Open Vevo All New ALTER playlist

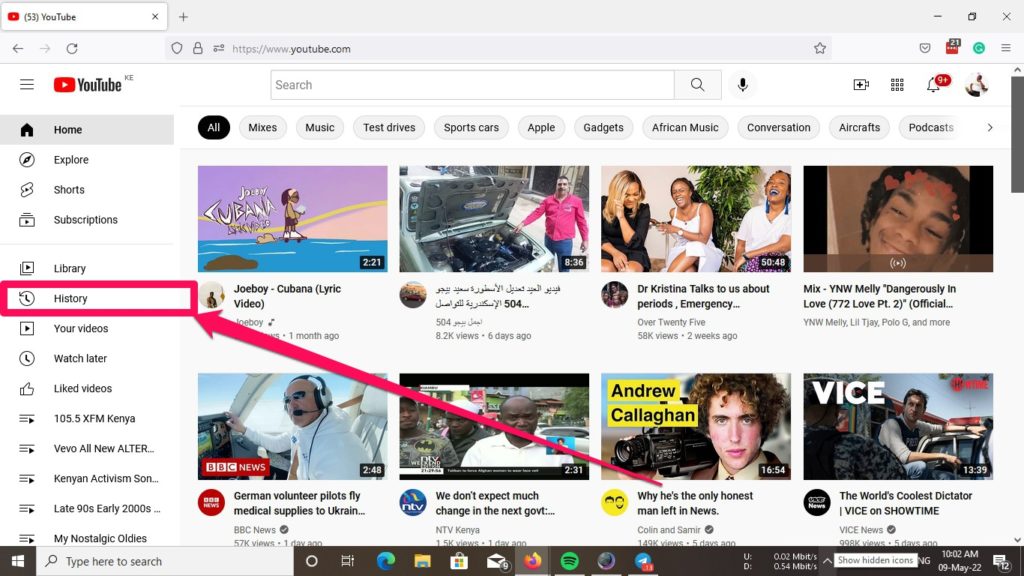[x=87, y=449]
